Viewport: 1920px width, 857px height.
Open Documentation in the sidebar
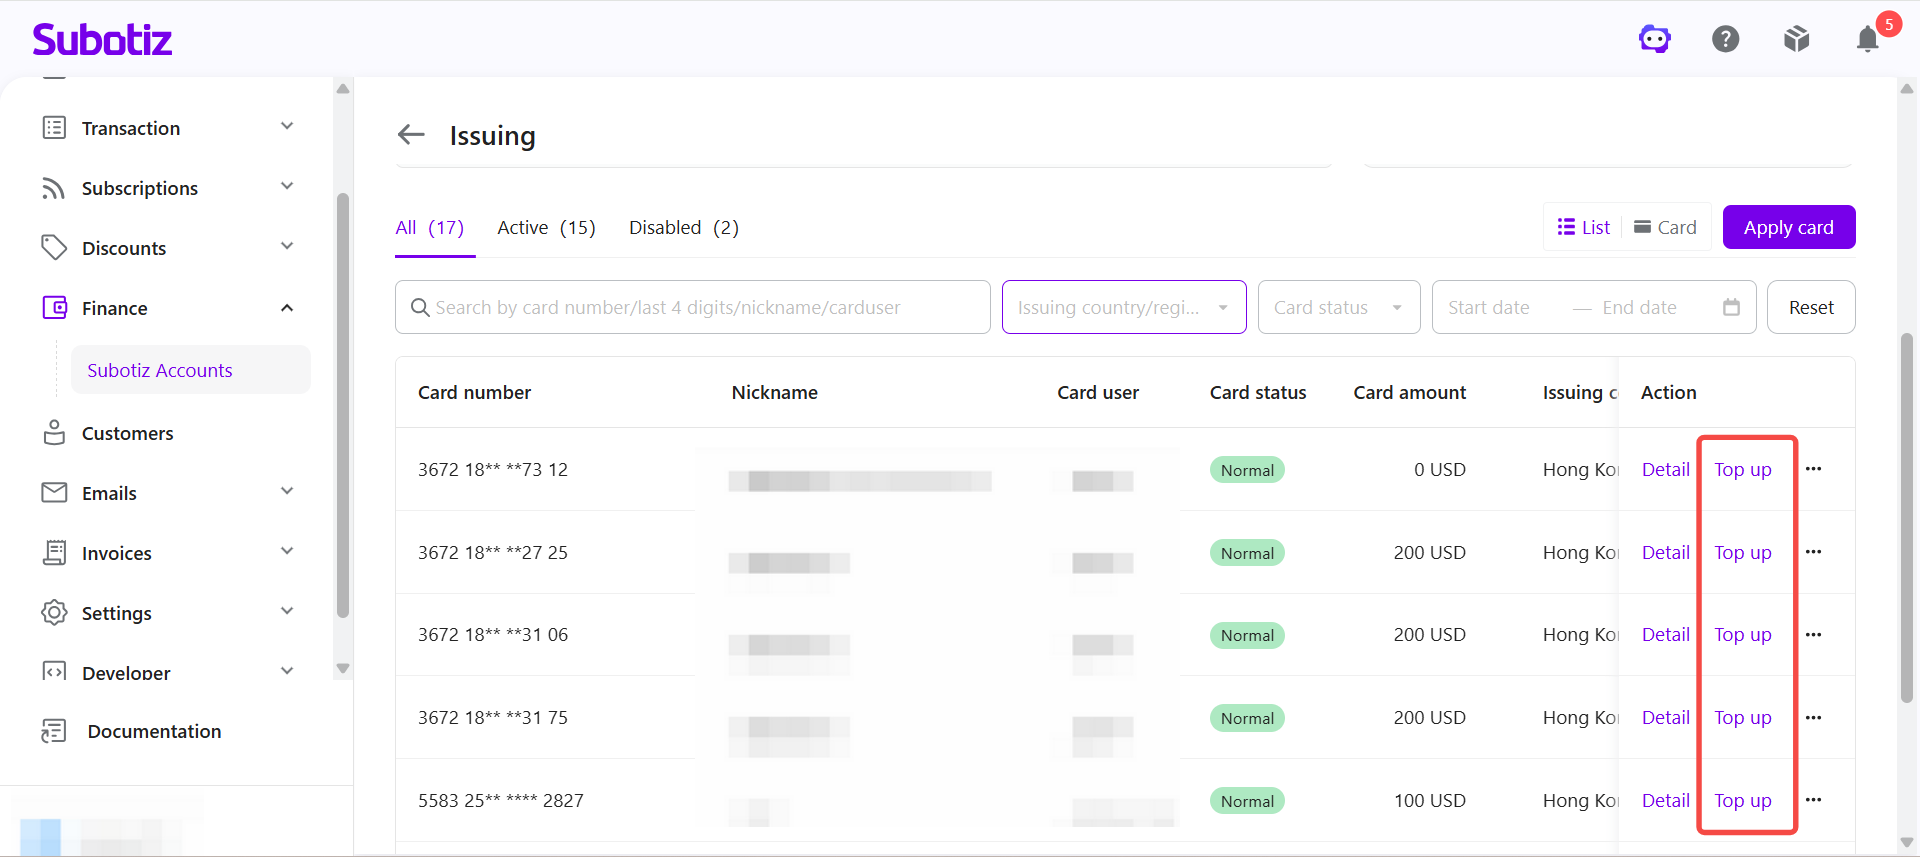[x=154, y=731]
